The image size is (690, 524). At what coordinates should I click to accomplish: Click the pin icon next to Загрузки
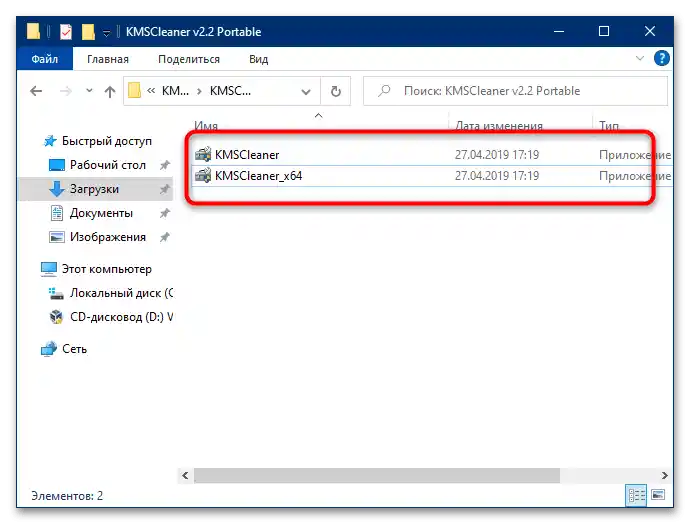pyautogui.click(x=165, y=189)
